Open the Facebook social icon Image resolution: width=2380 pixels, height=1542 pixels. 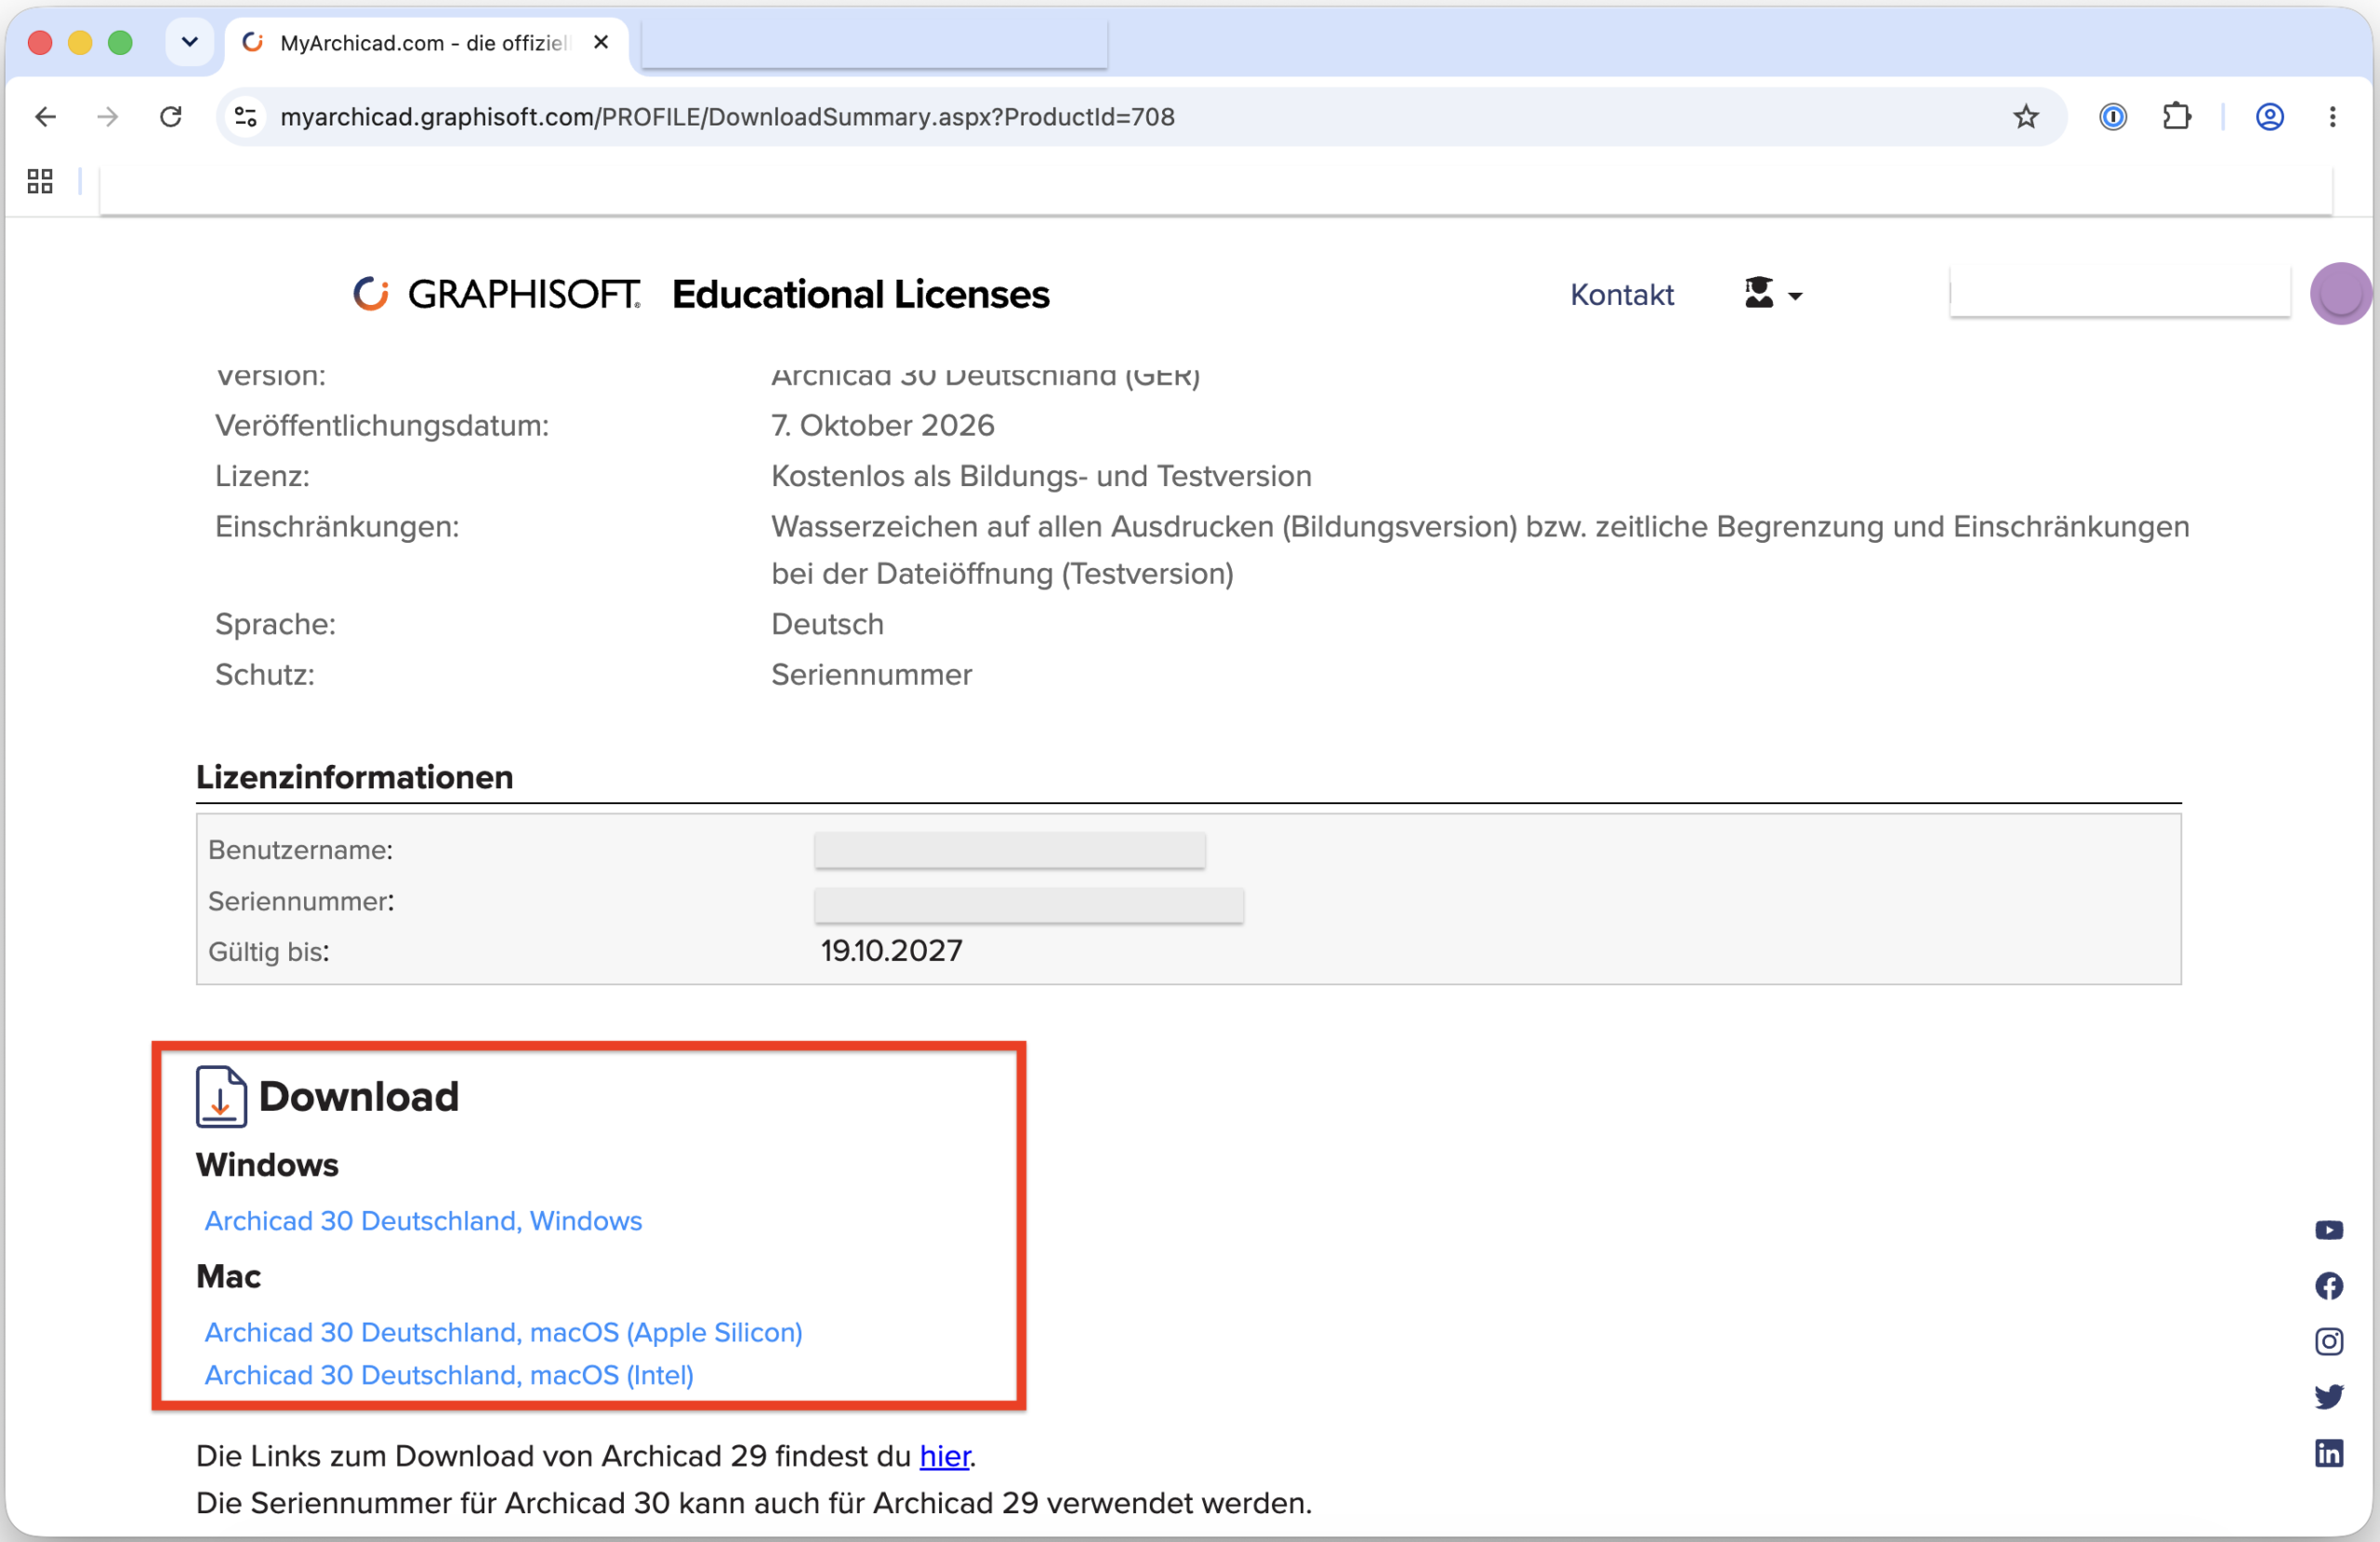pos(2328,1286)
